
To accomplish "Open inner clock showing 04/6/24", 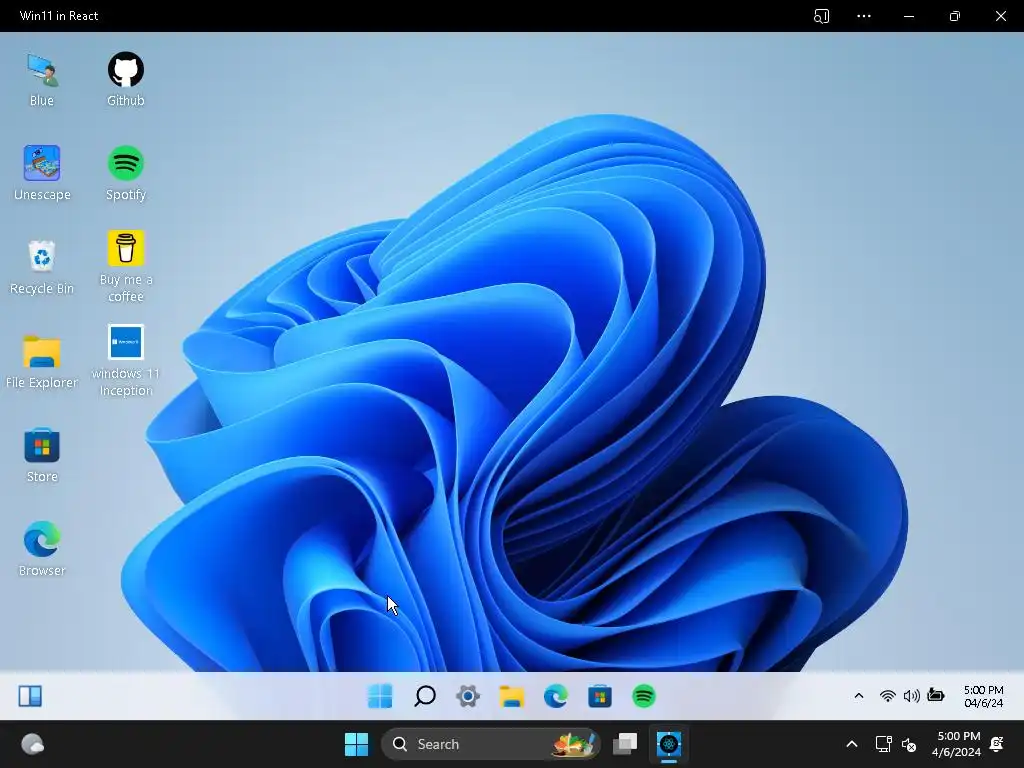I will click(x=984, y=696).
